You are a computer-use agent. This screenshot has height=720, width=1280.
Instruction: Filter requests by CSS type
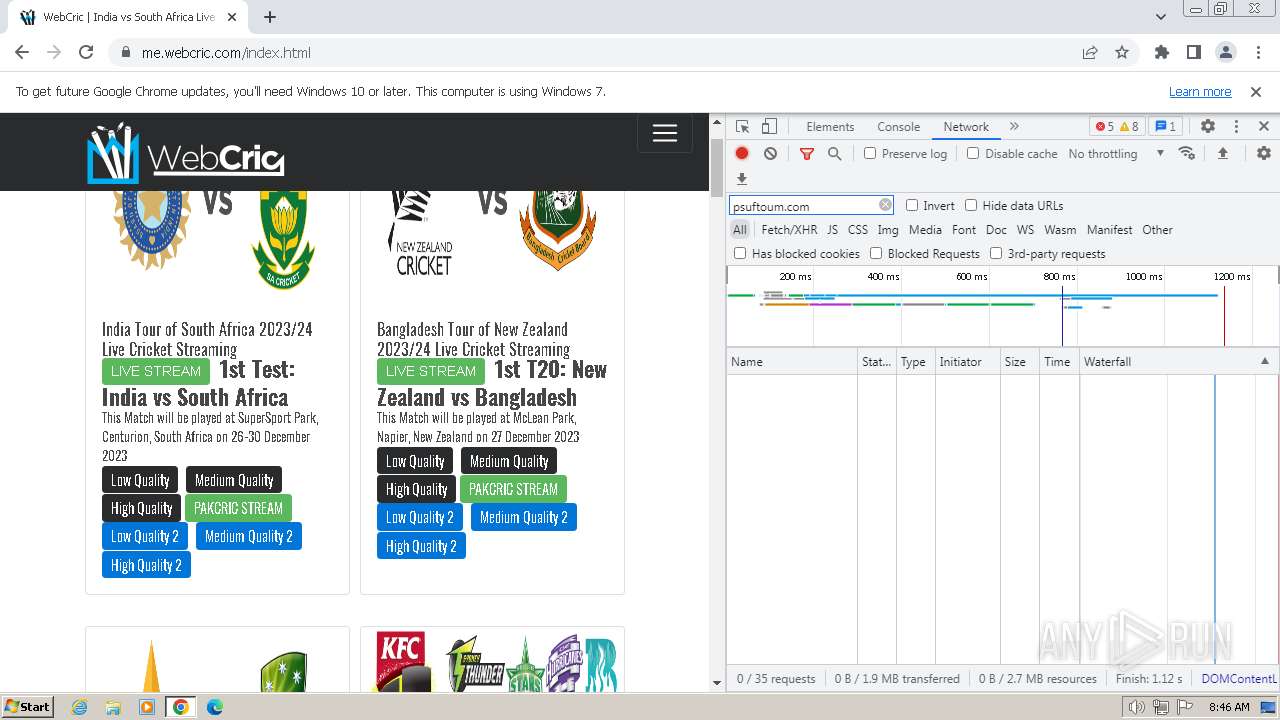pos(858,230)
